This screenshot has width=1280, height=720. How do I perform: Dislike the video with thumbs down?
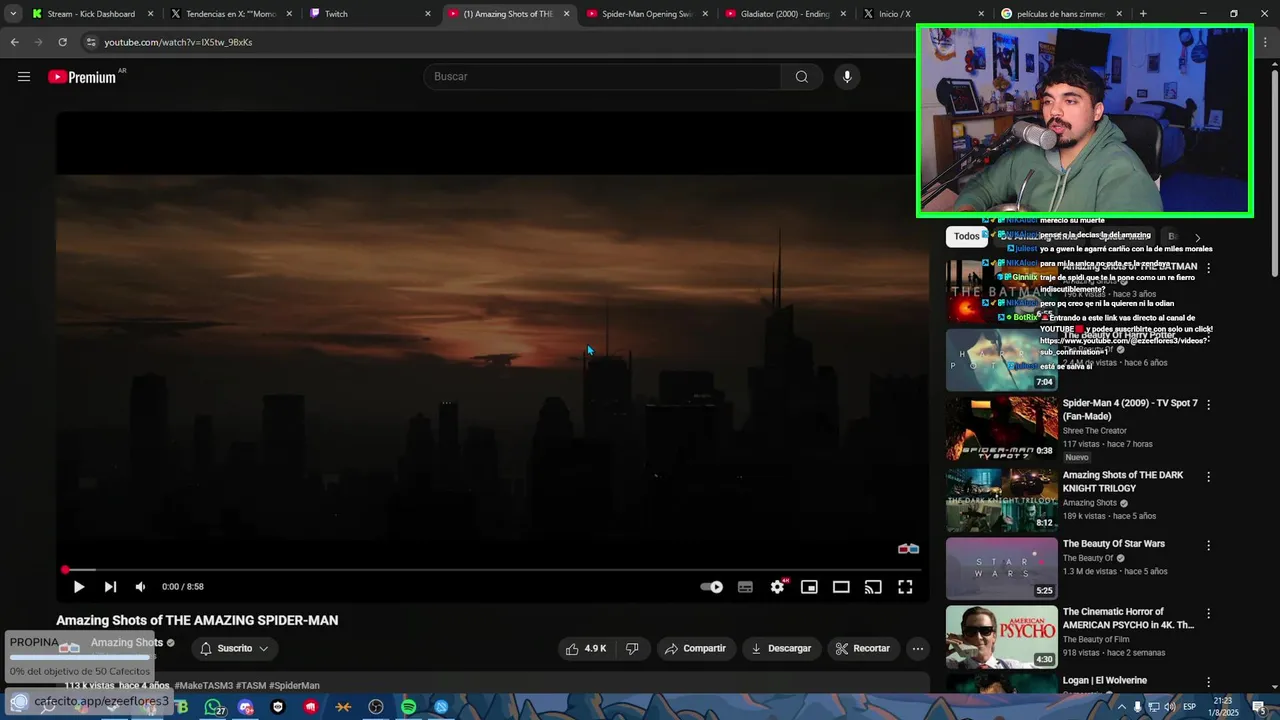(633, 648)
